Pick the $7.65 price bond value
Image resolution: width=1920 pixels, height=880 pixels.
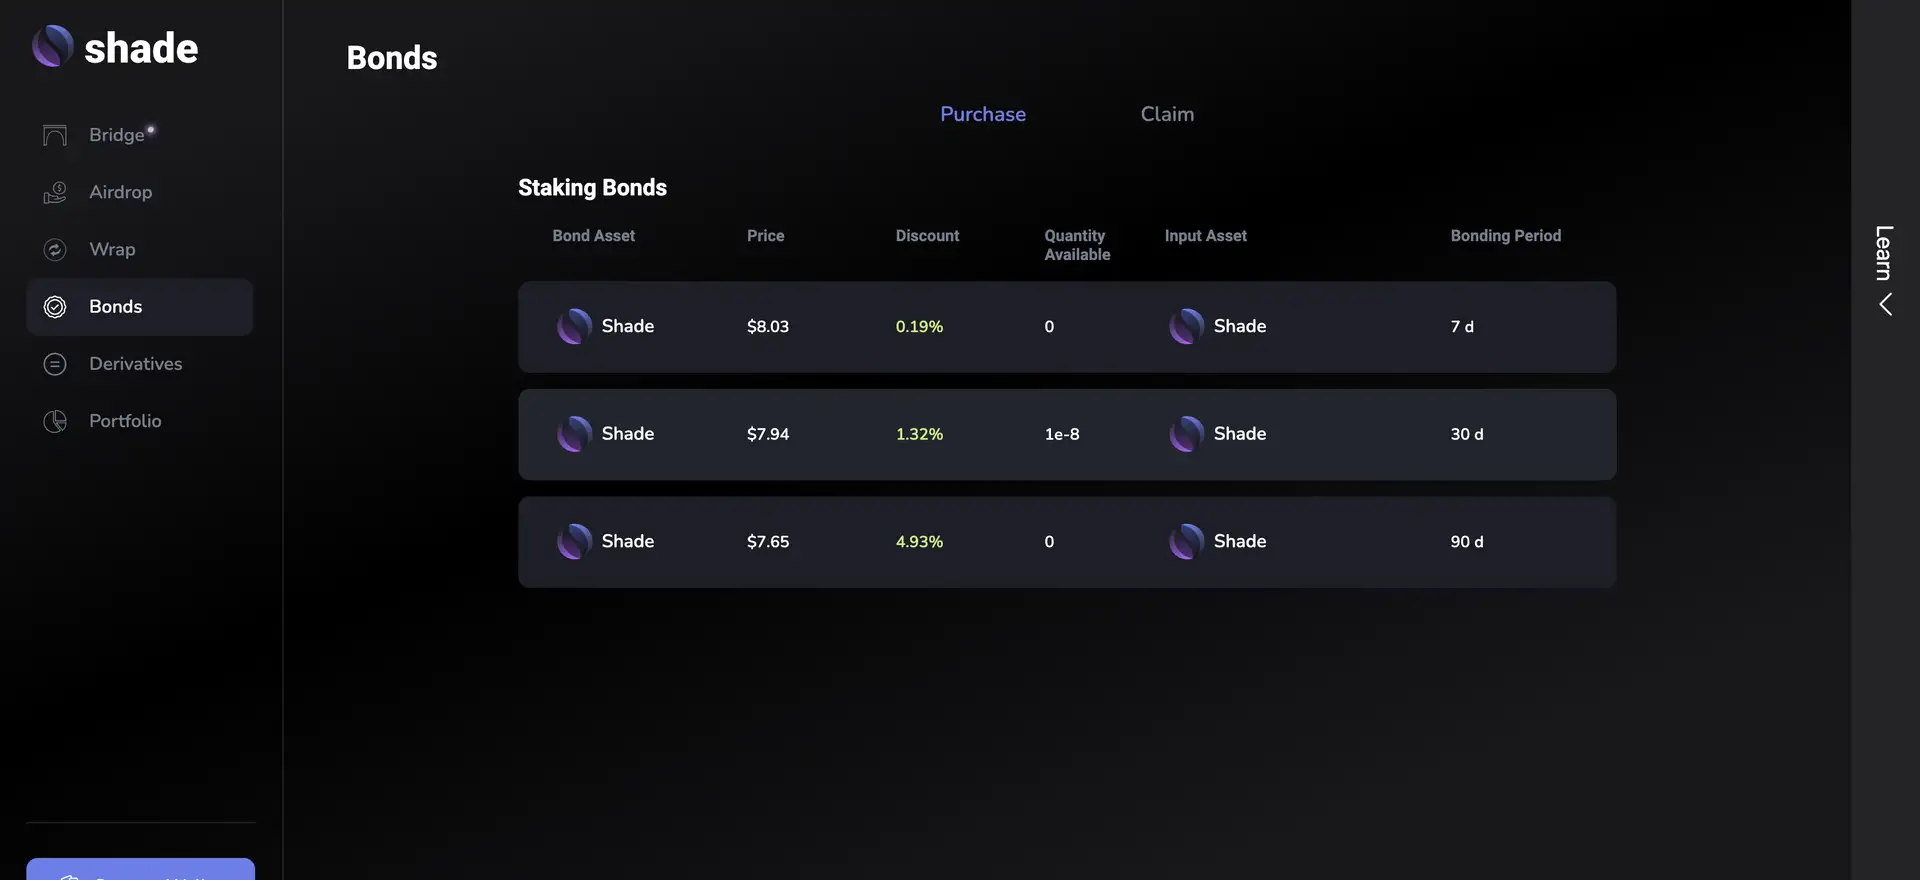click(x=768, y=542)
